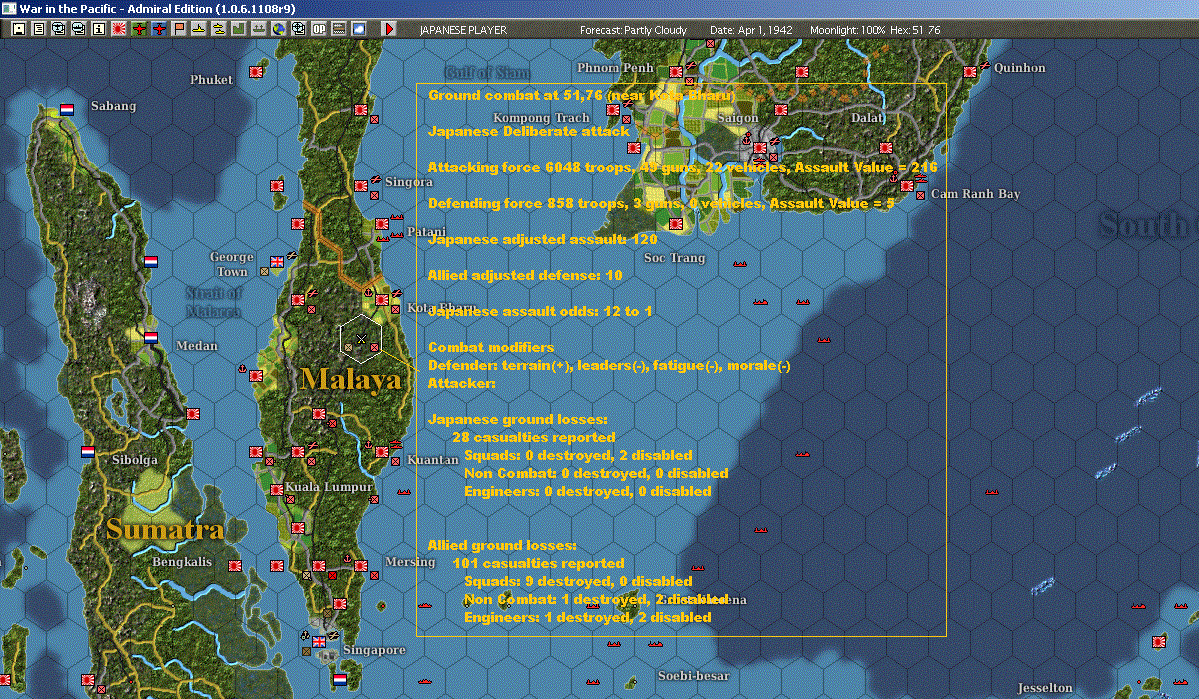Click the Japanese flag at Cam Ranh Bay
Viewport: 1199px width, 699px height.
tap(907, 186)
